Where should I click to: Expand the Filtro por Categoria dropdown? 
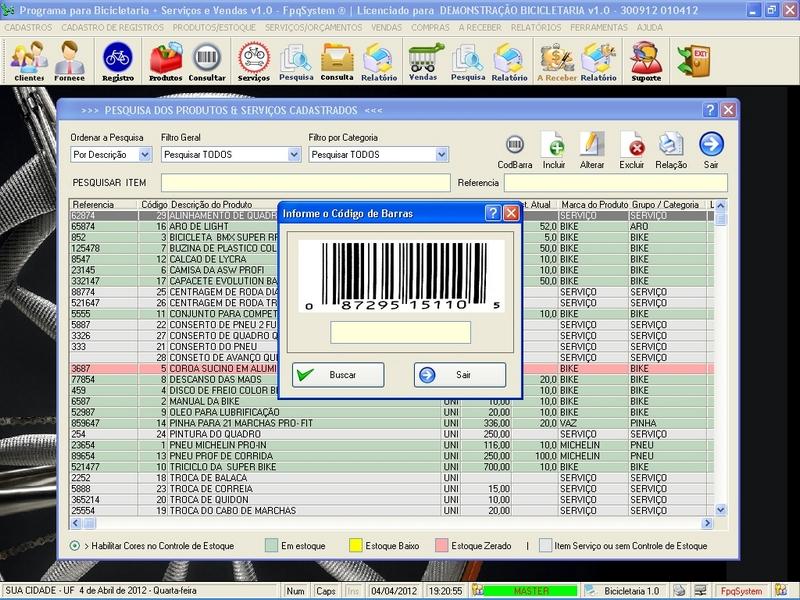coord(441,155)
